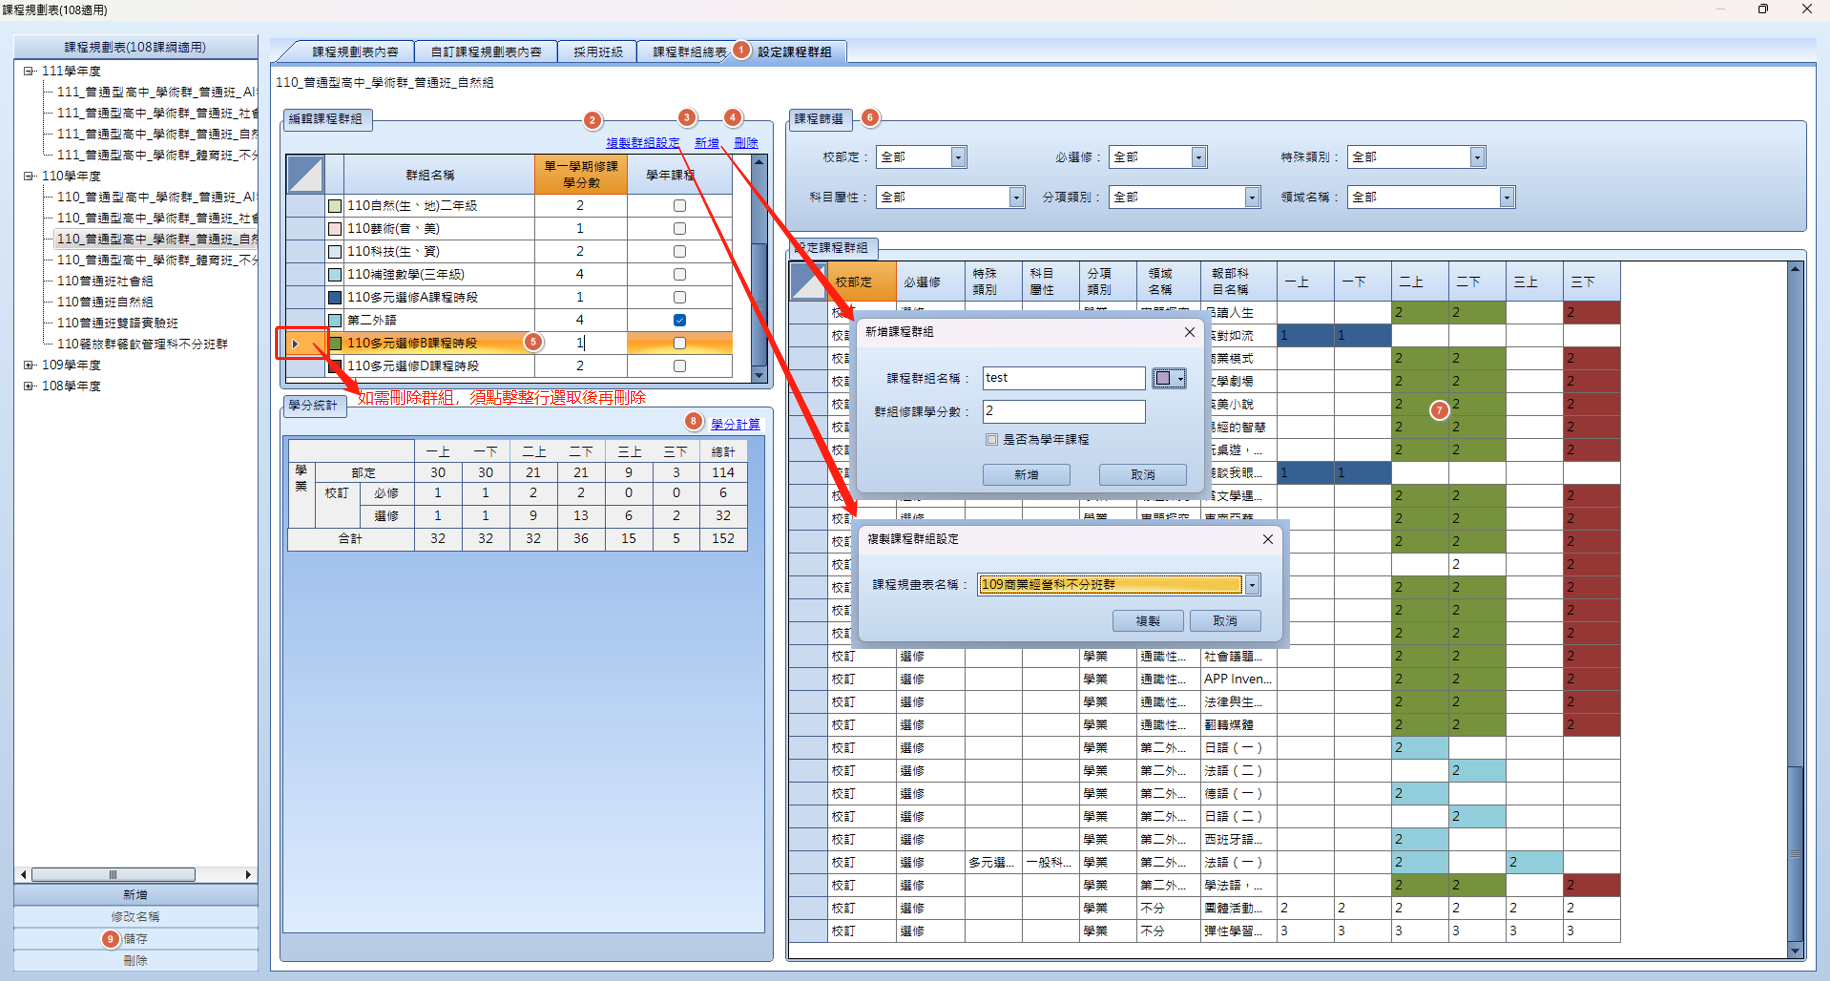Click the 新增 button below the tree

click(x=136, y=895)
